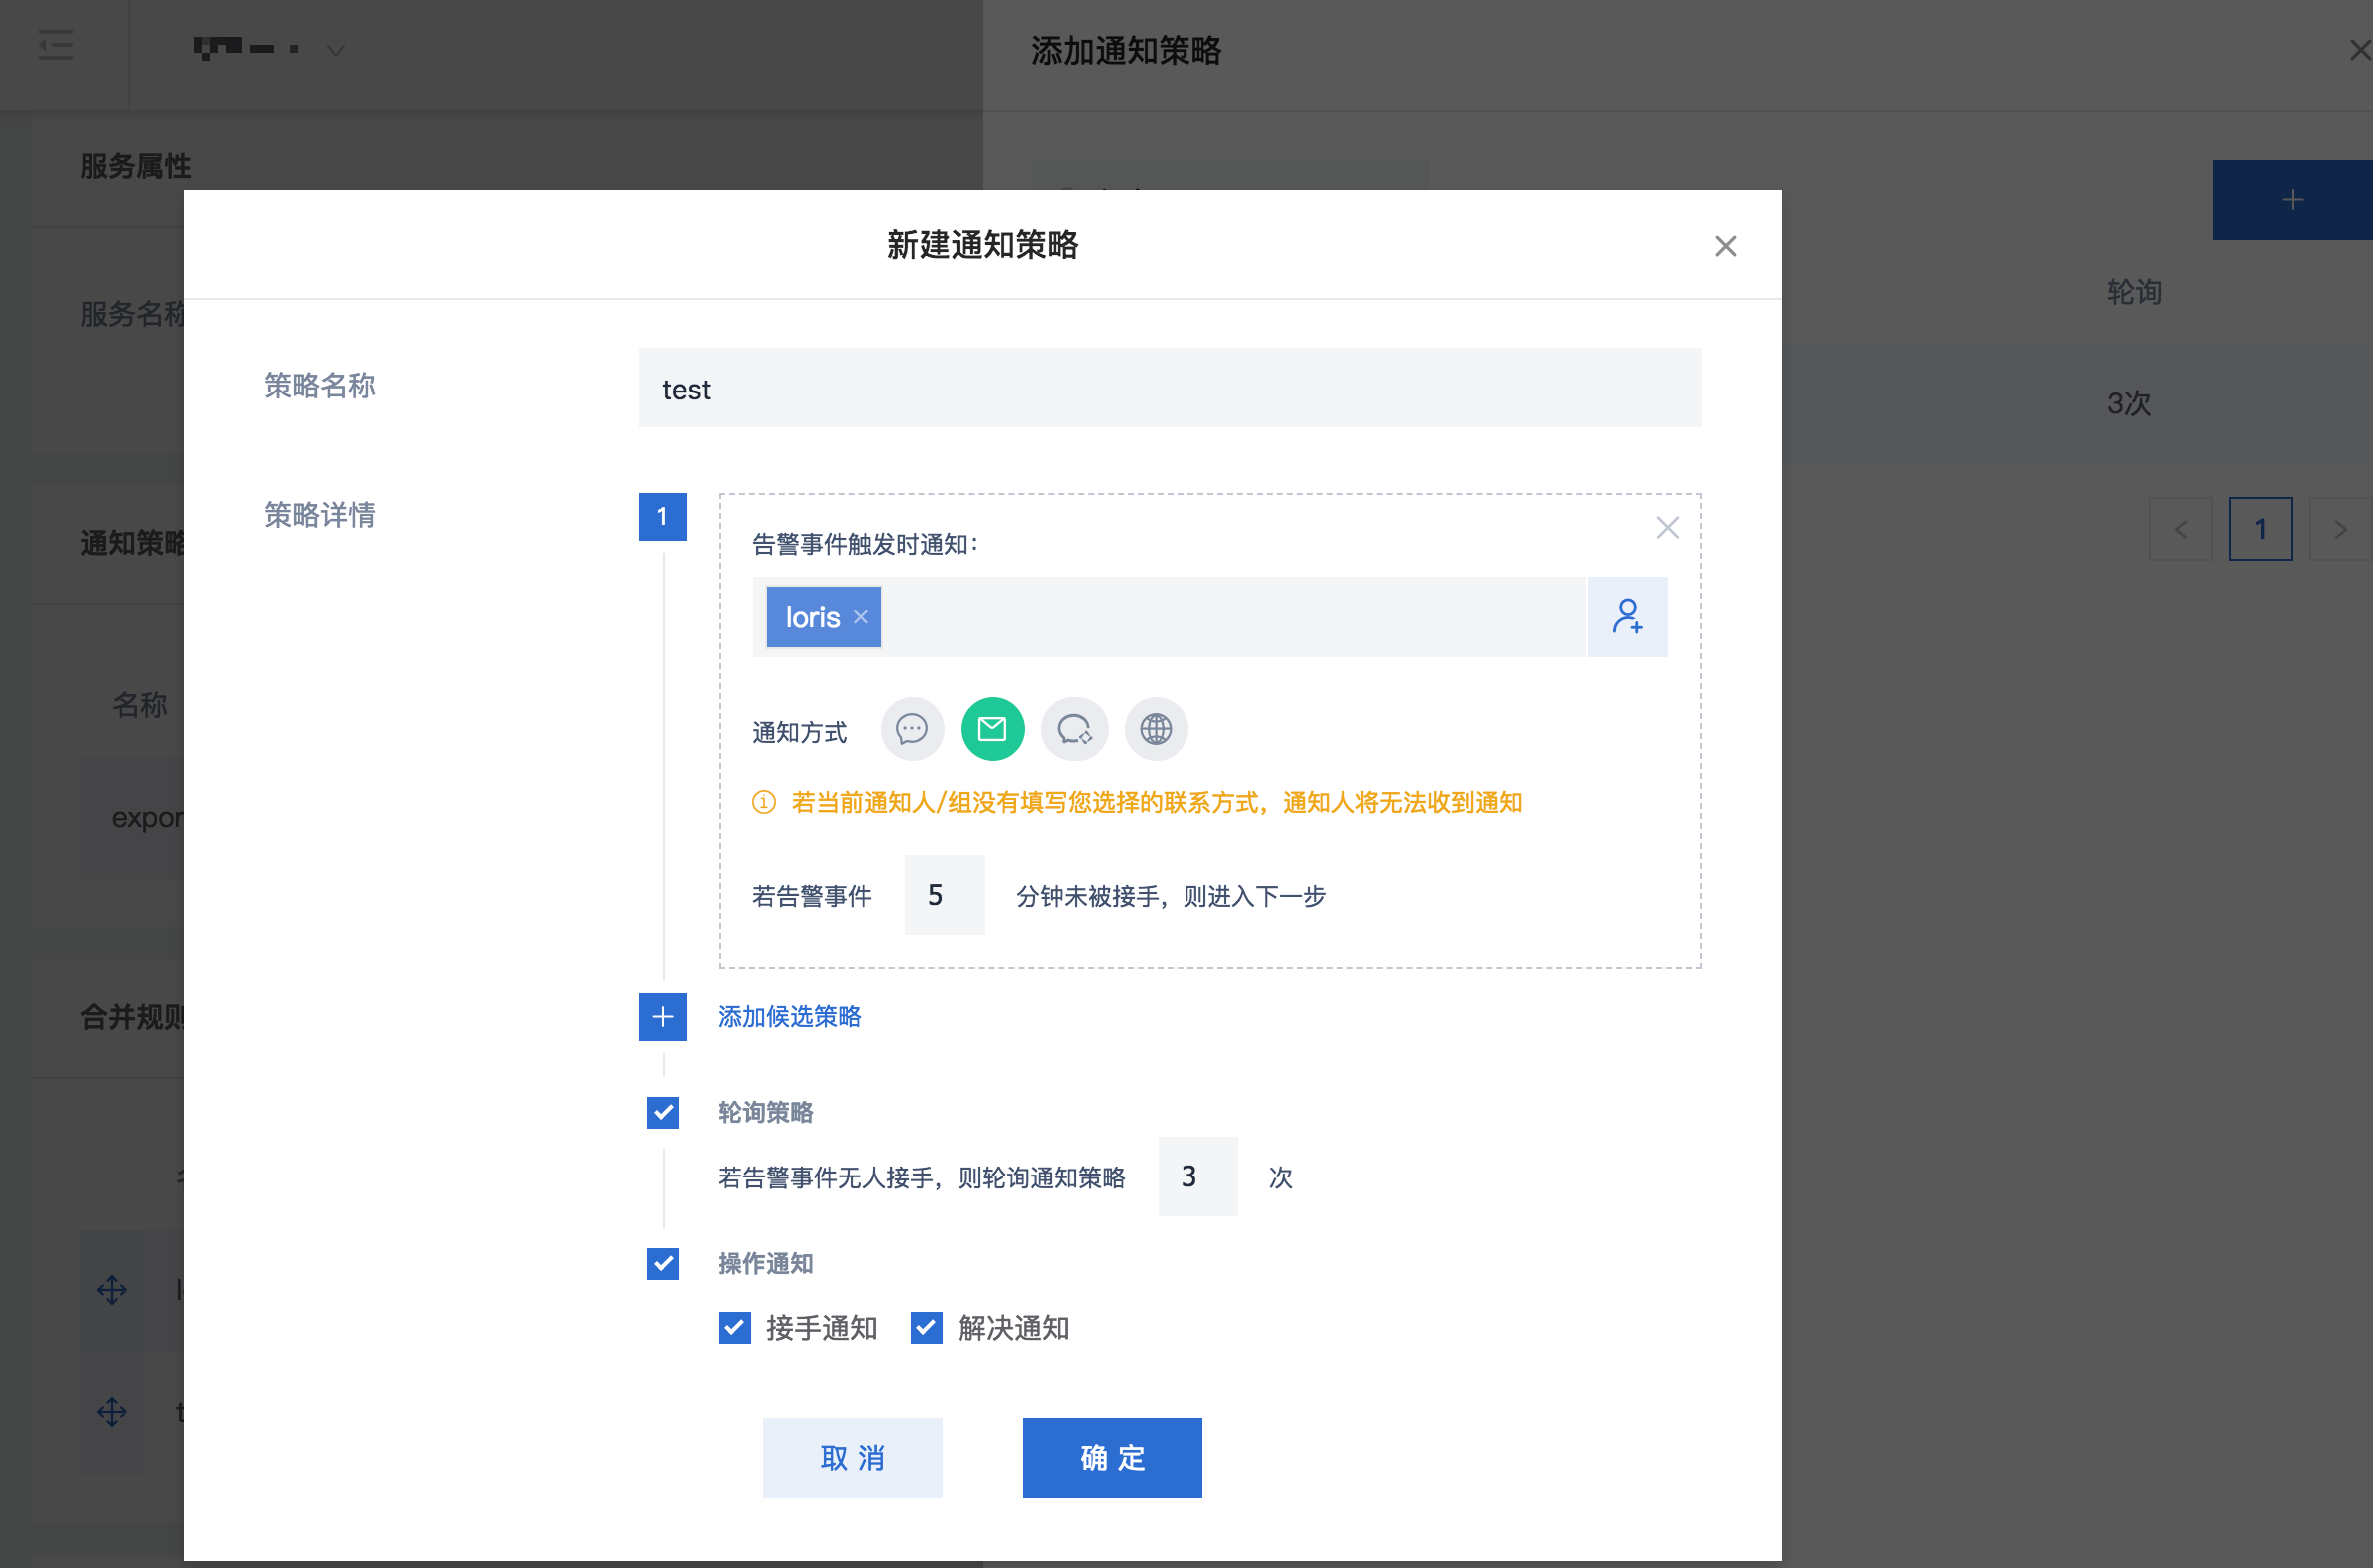Image resolution: width=2373 pixels, height=1568 pixels.
Task: Click the 3次 cell in the table
Action: click(2128, 403)
